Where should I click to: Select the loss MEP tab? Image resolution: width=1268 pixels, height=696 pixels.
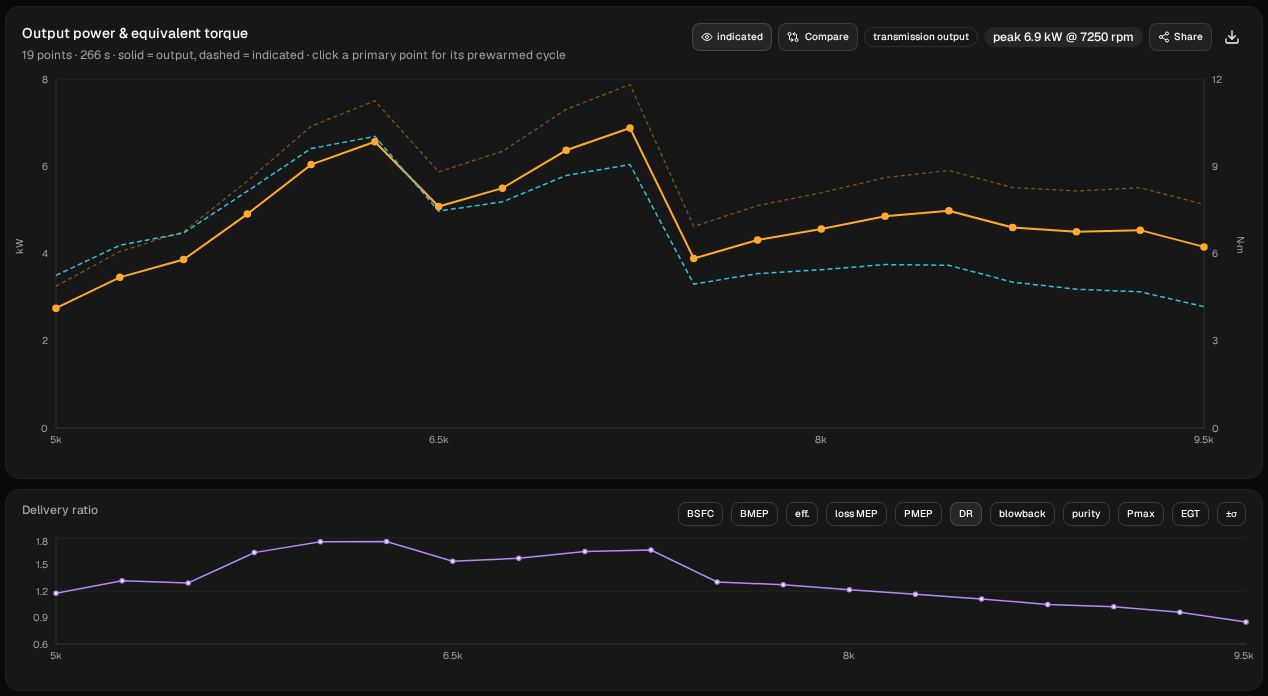click(856, 514)
